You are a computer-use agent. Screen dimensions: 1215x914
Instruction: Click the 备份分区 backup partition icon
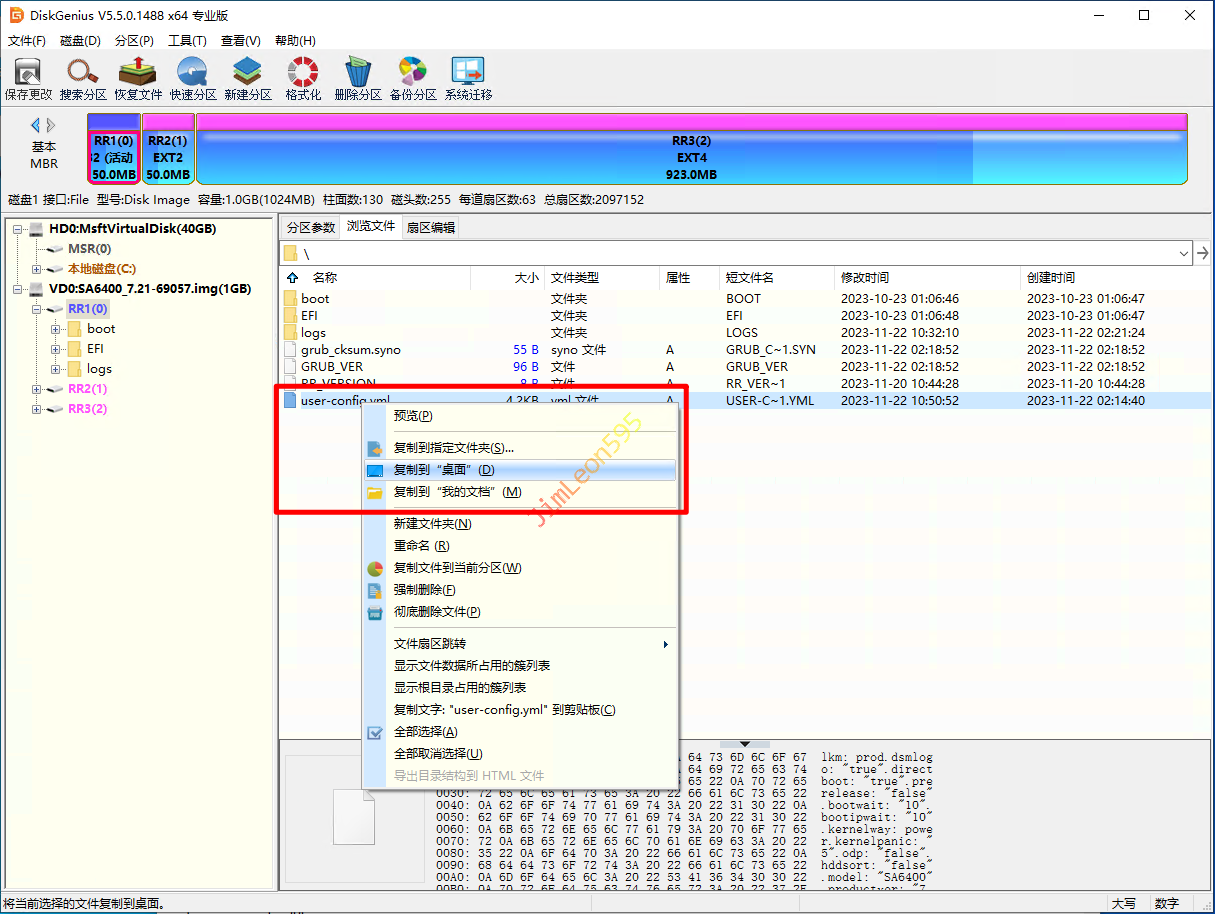coord(412,78)
